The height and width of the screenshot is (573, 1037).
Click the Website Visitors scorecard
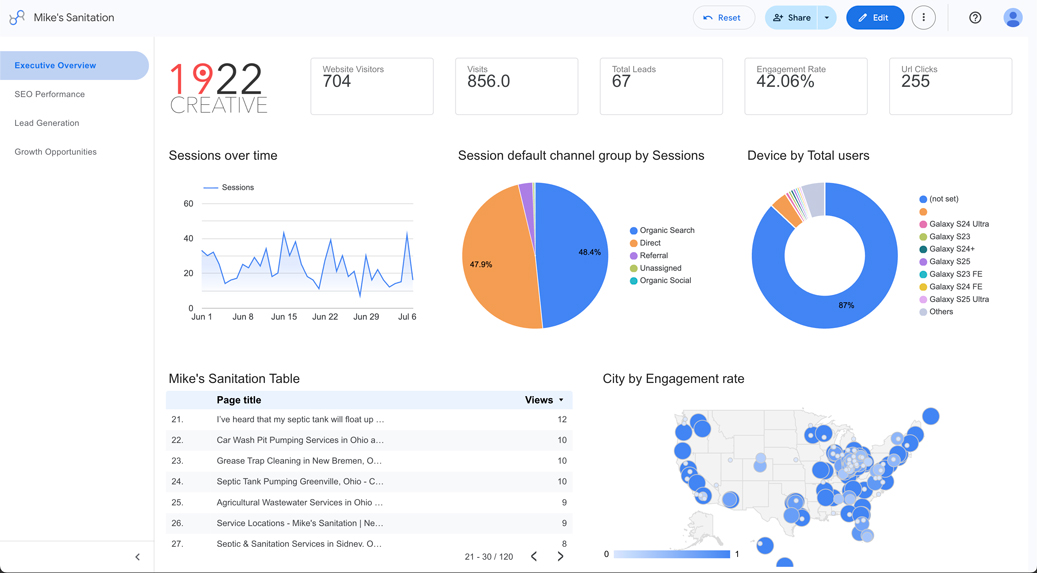[x=372, y=86]
